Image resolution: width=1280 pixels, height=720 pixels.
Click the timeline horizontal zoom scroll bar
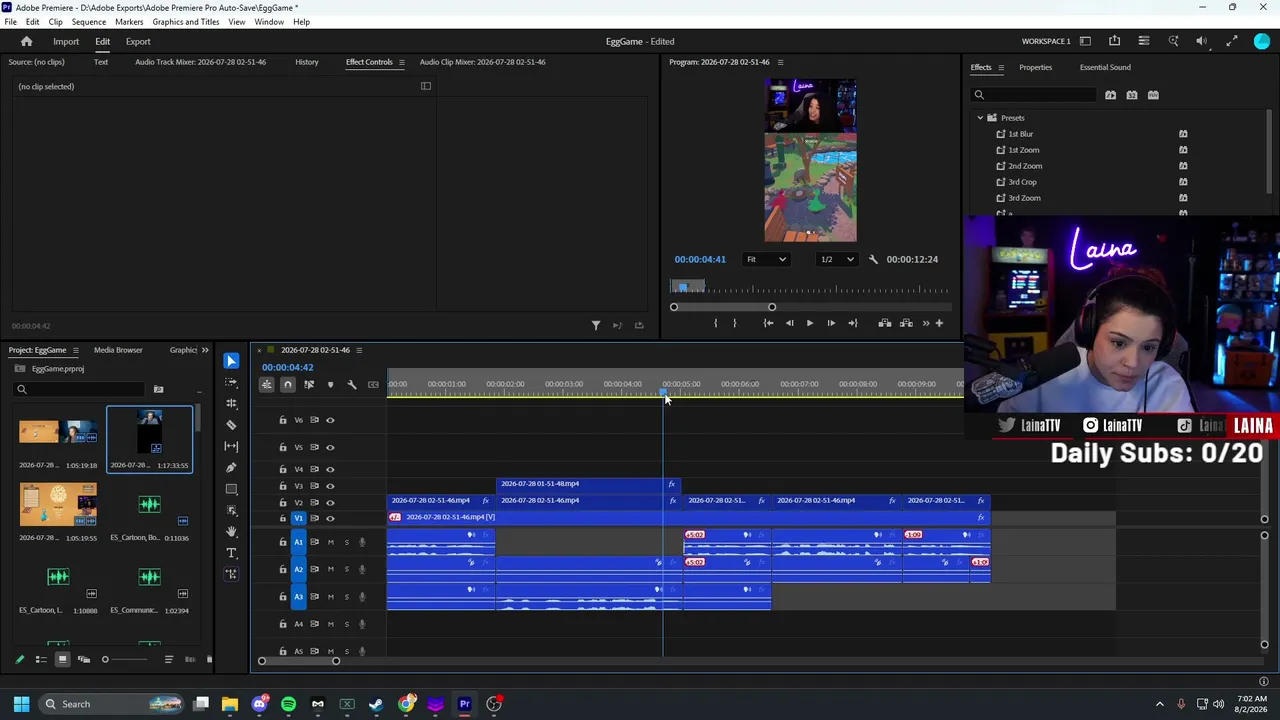(x=299, y=661)
